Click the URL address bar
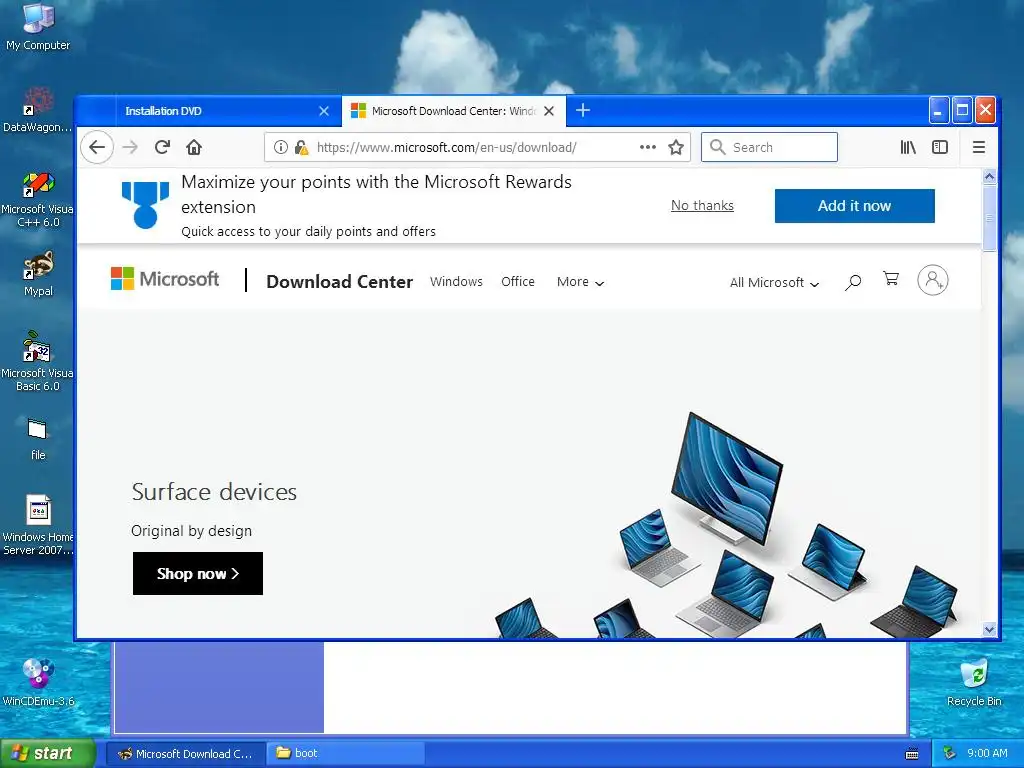This screenshot has width=1024, height=768. [475, 147]
